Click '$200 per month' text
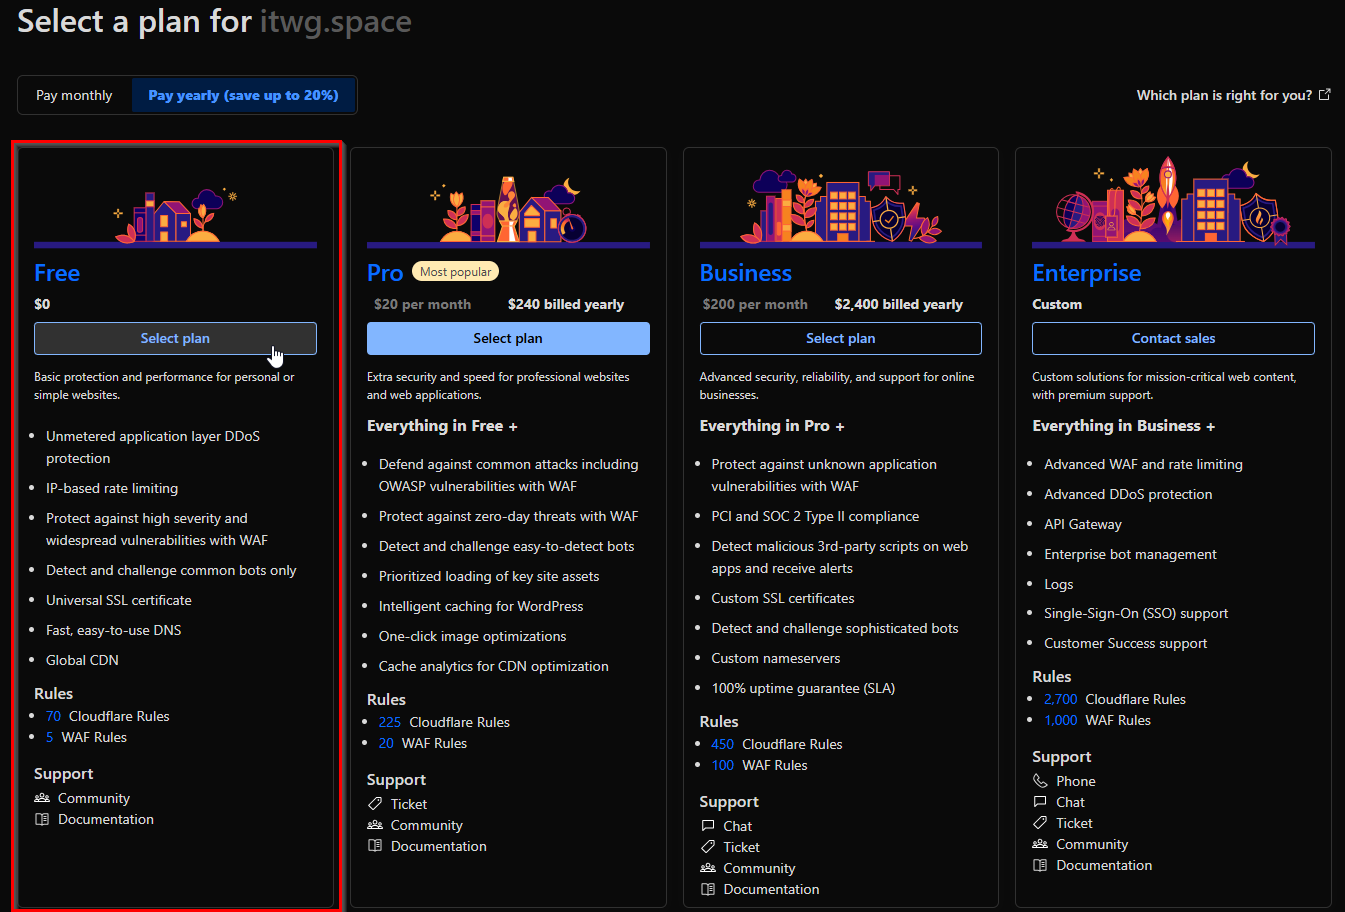This screenshot has height=912, width=1345. 755,304
